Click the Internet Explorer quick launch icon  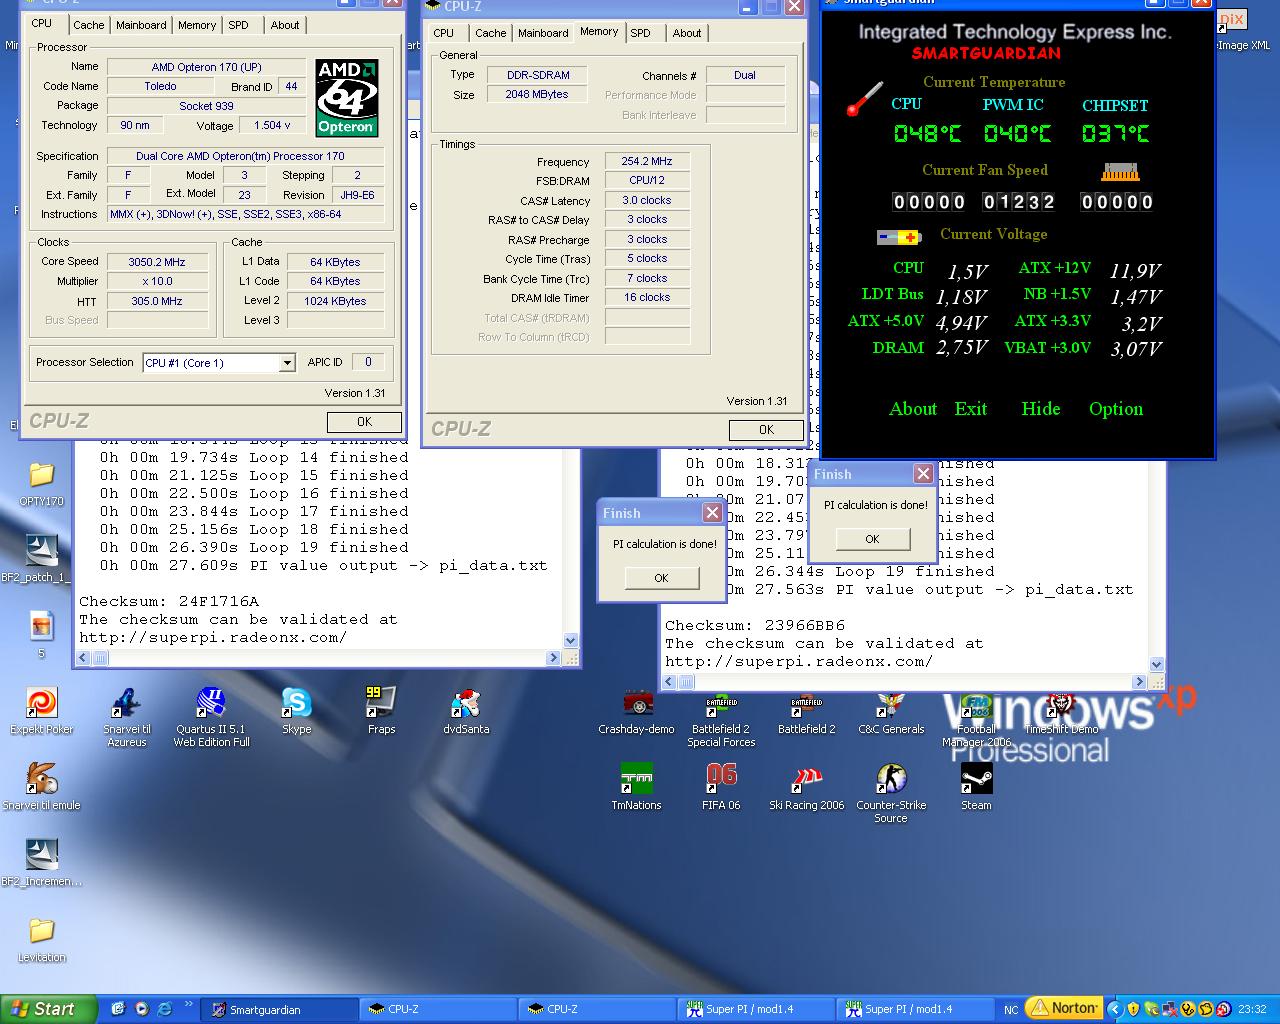click(x=164, y=1009)
